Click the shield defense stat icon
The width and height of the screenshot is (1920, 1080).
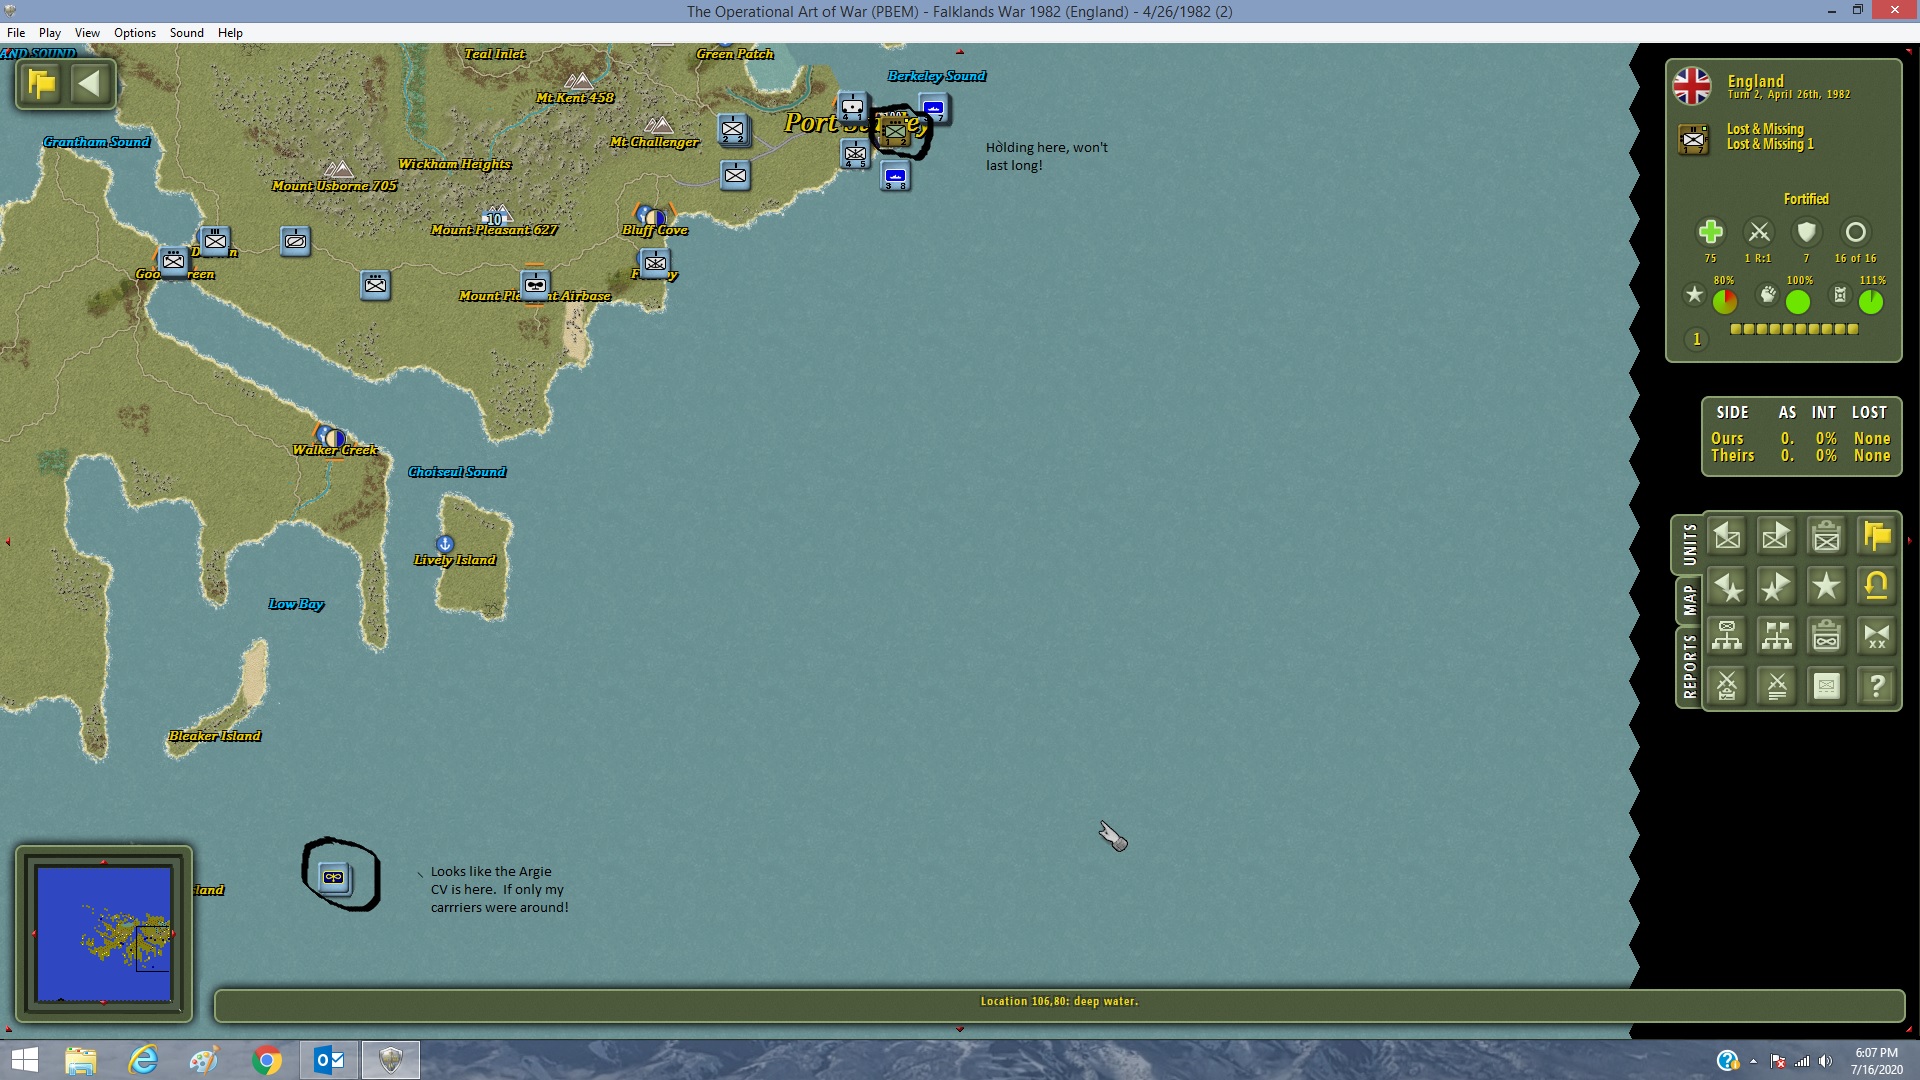(x=1806, y=232)
